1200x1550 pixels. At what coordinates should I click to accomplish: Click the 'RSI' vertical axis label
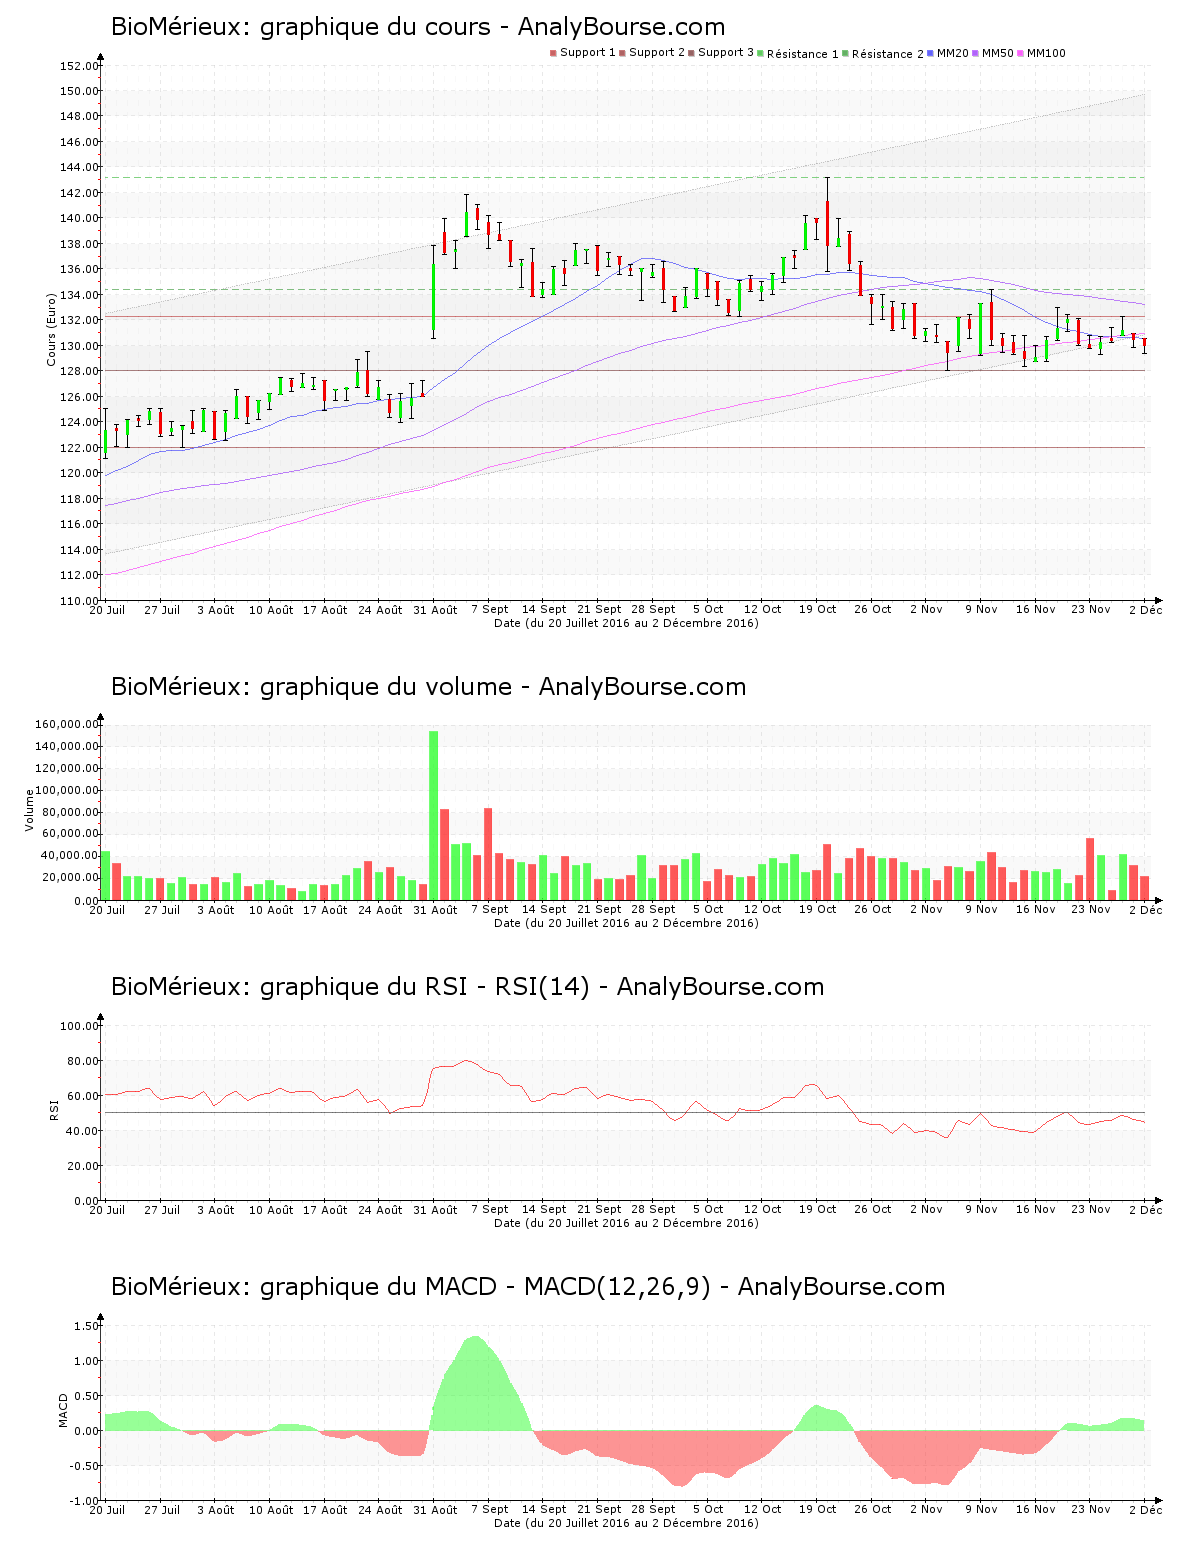click(52, 1109)
